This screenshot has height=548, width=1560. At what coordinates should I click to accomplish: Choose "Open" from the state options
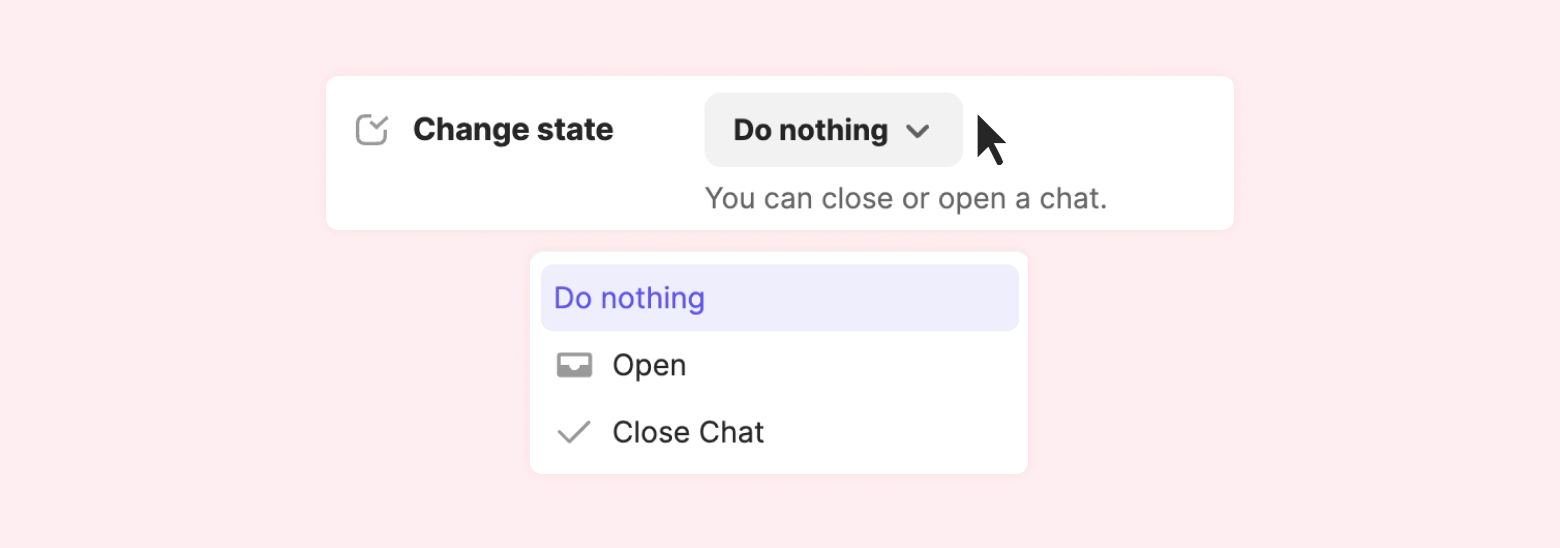(779, 366)
